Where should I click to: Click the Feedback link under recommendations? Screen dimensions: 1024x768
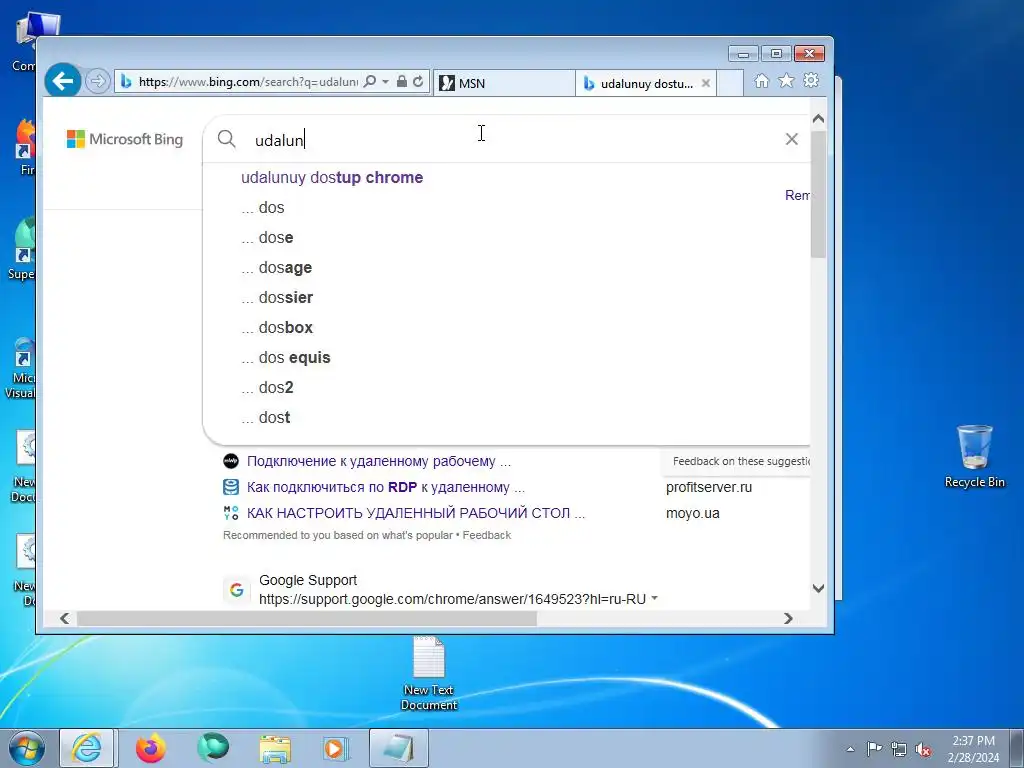point(487,536)
